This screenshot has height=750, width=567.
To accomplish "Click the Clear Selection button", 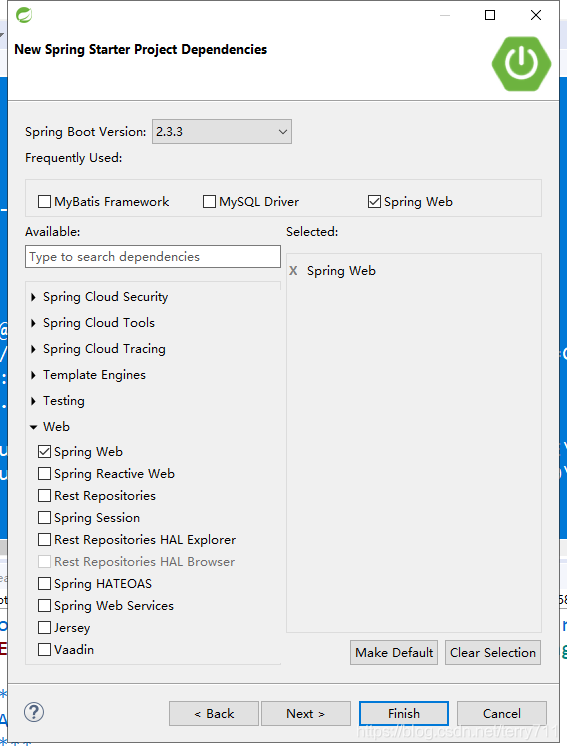I will [493, 652].
